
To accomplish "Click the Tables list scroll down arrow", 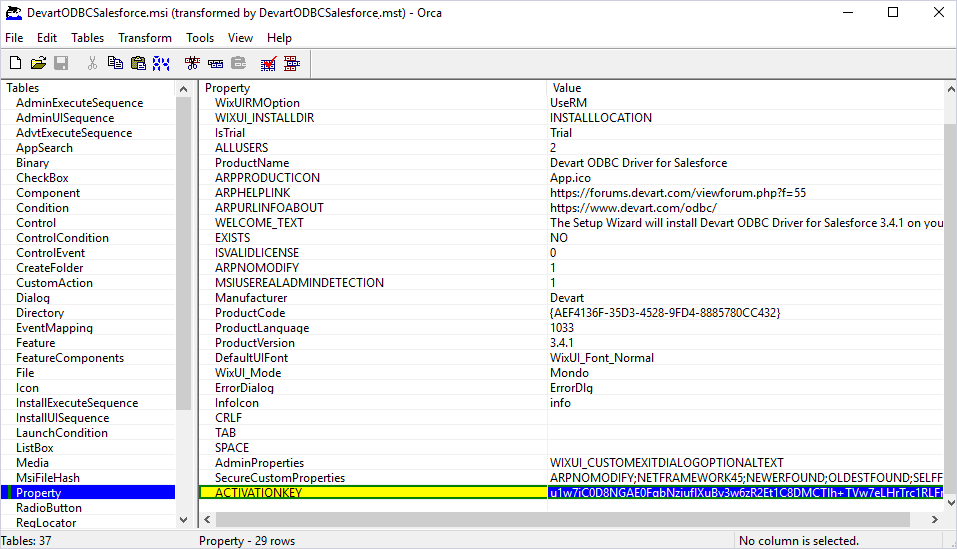I will click(x=183, y=520).
